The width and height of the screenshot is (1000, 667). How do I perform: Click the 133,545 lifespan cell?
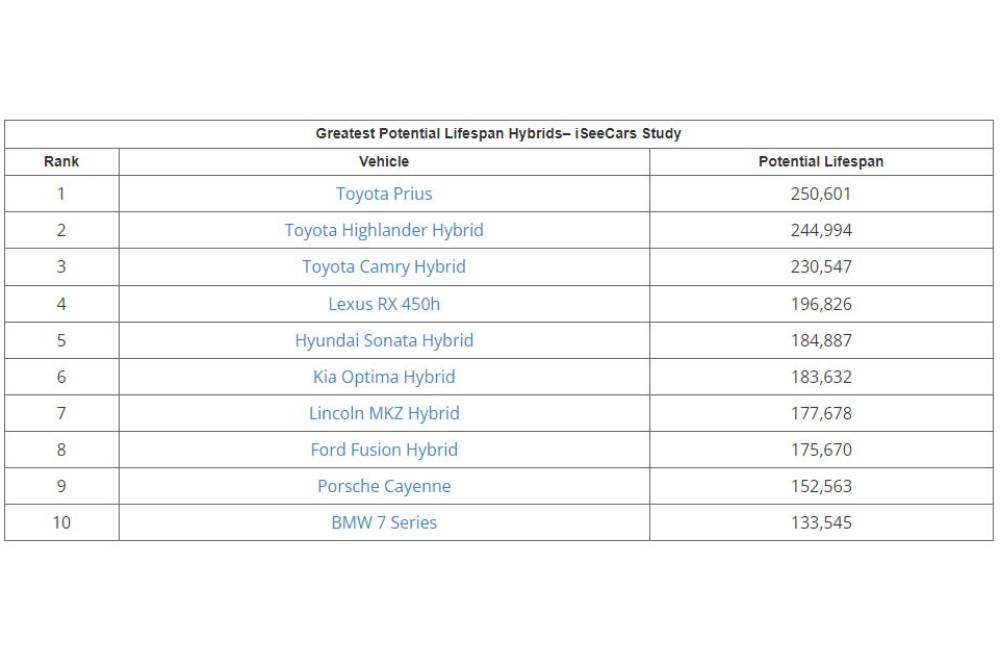point(821,522)
